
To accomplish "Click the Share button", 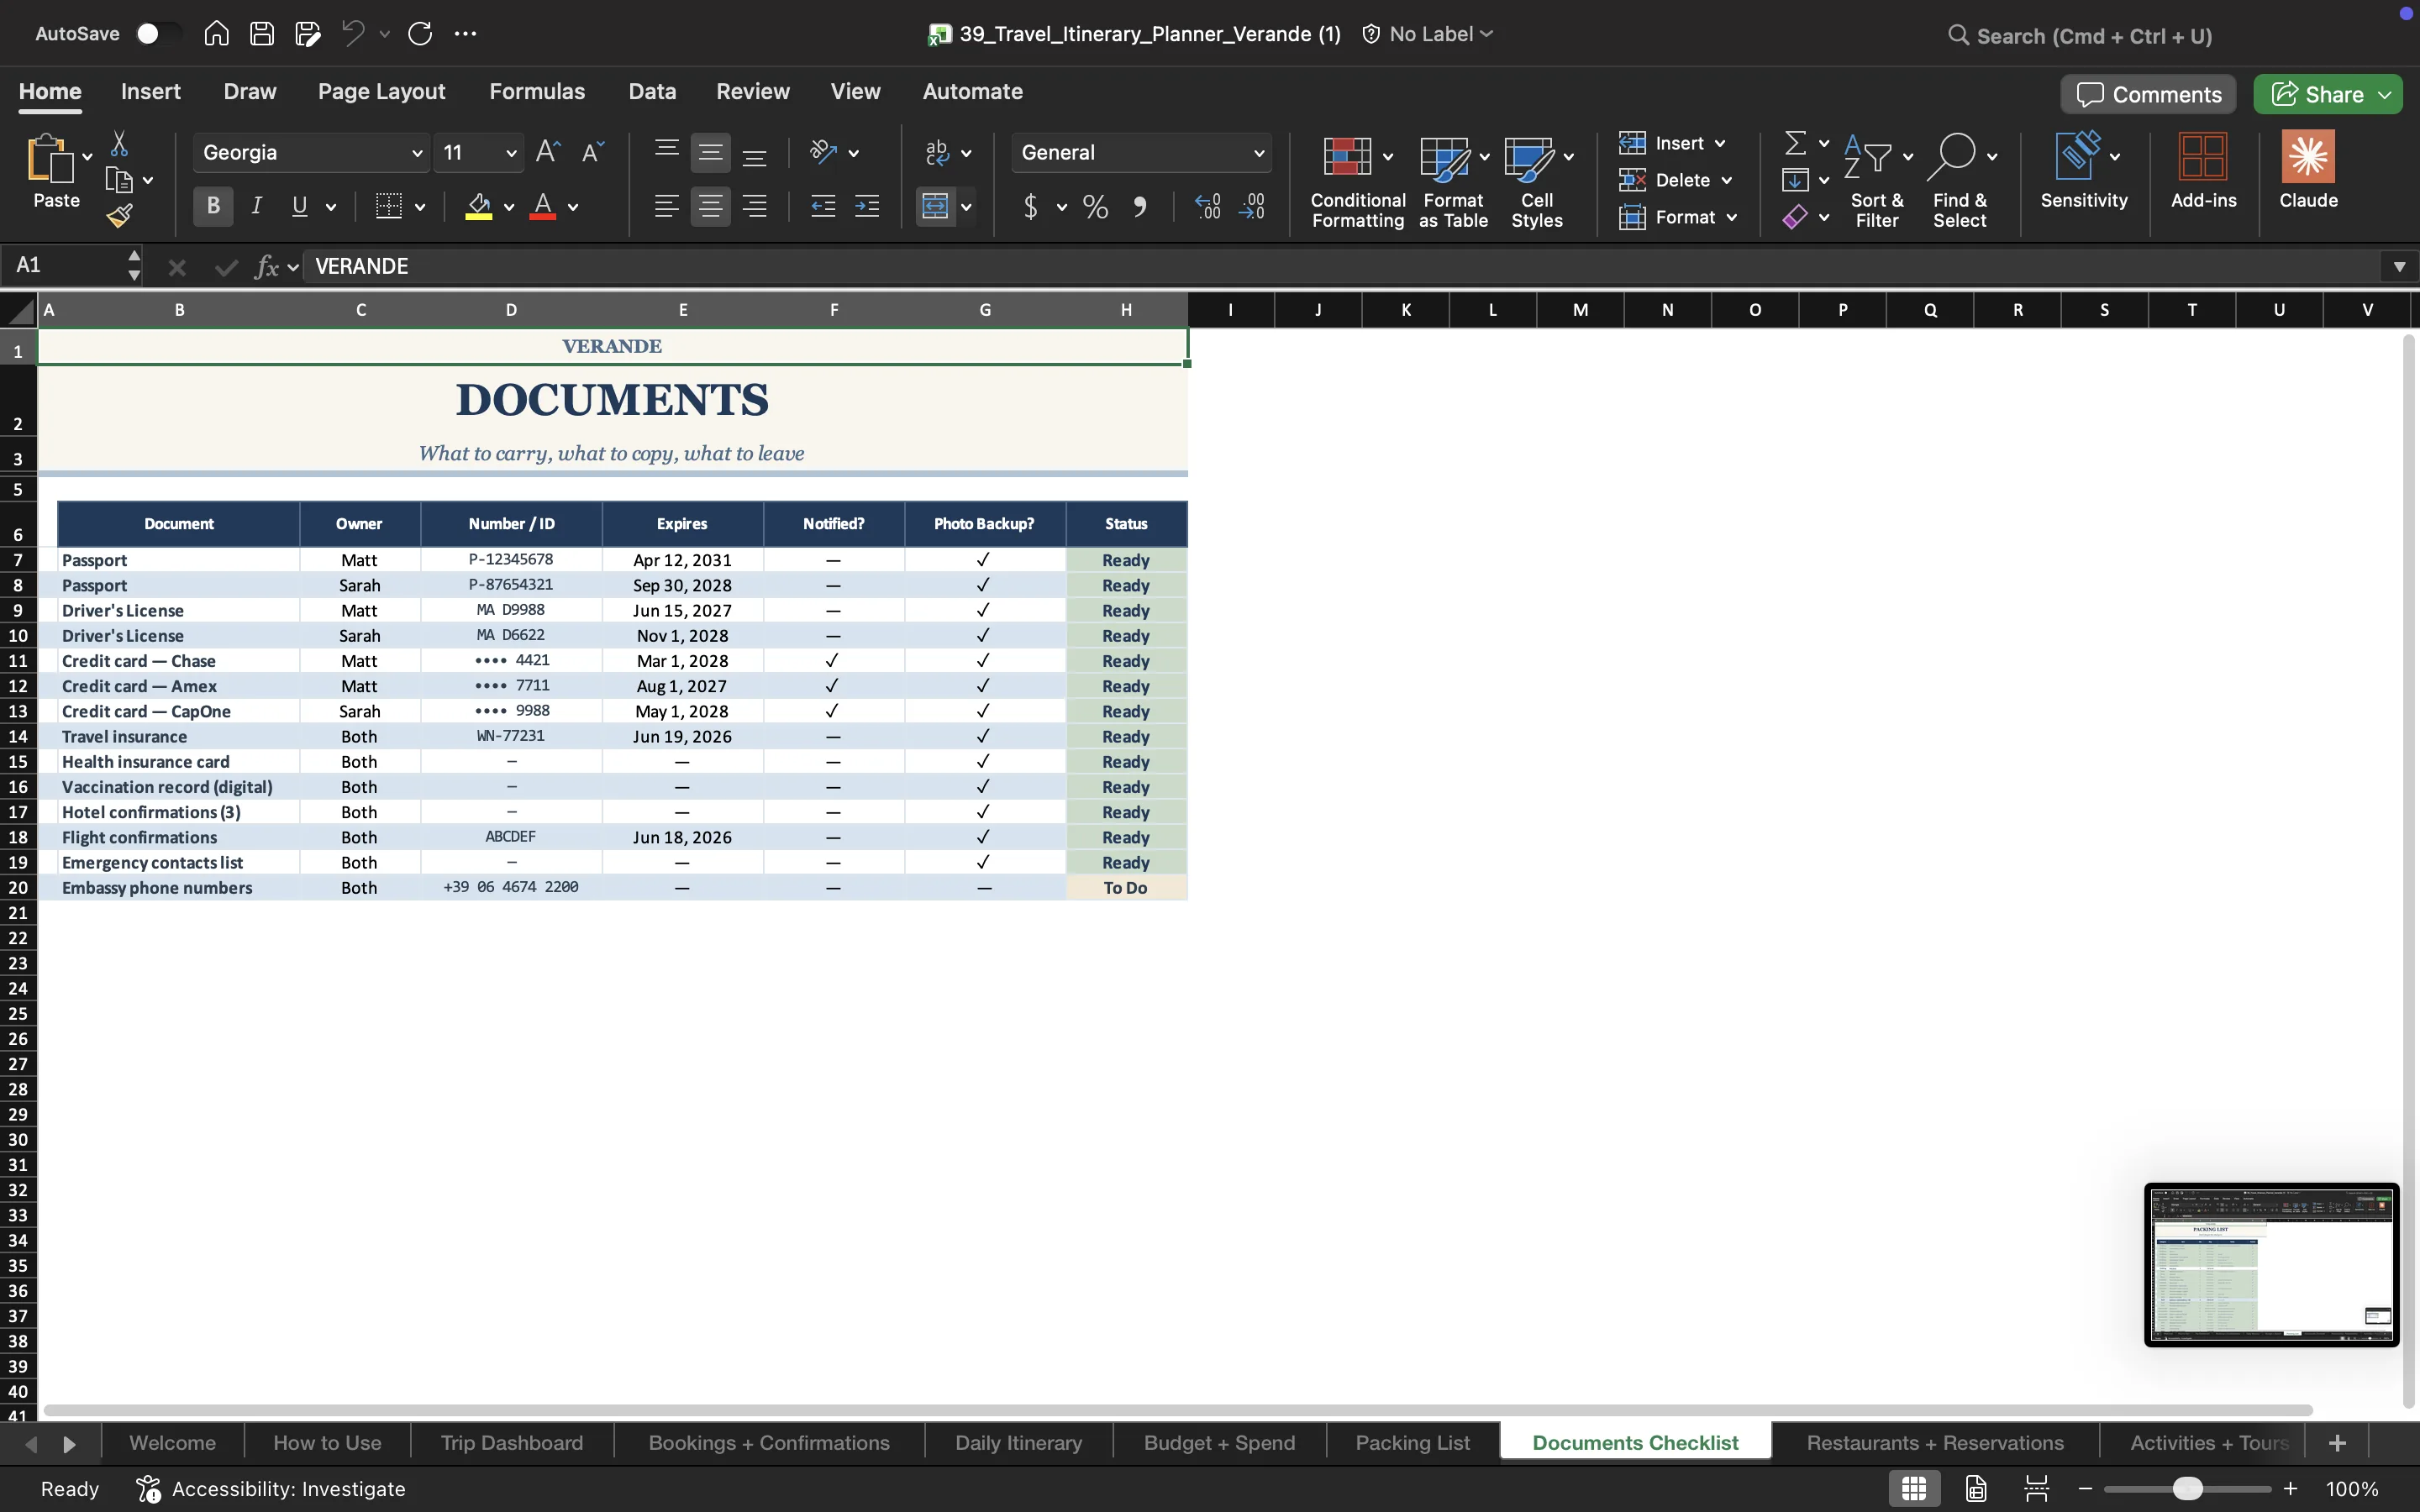I will (x=2318, y=94).
